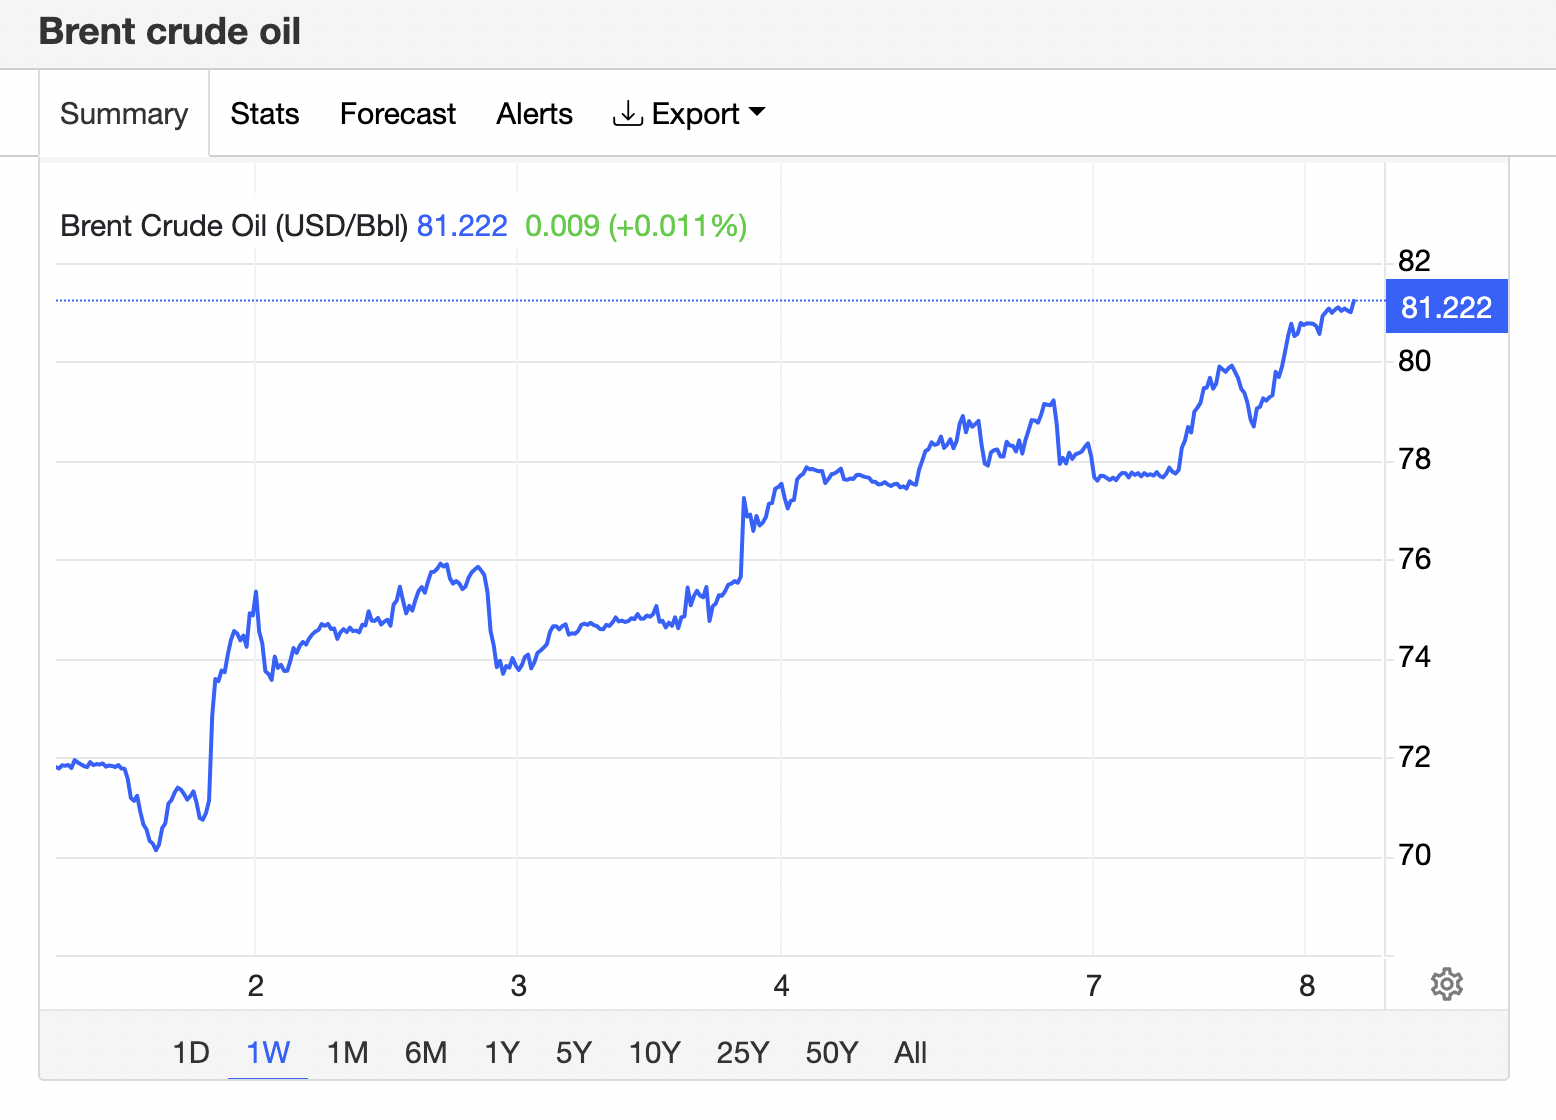
Task: Select the 5Y time range
Action: pyautogui.click(x=574, y=1052)
